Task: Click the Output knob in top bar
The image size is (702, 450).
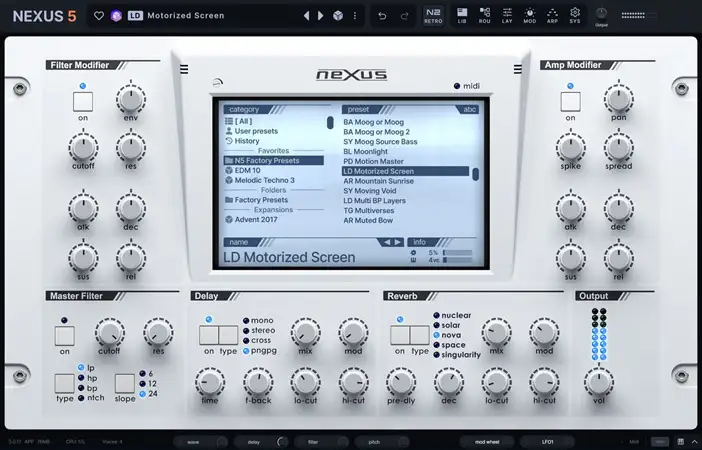Action: 601,13
